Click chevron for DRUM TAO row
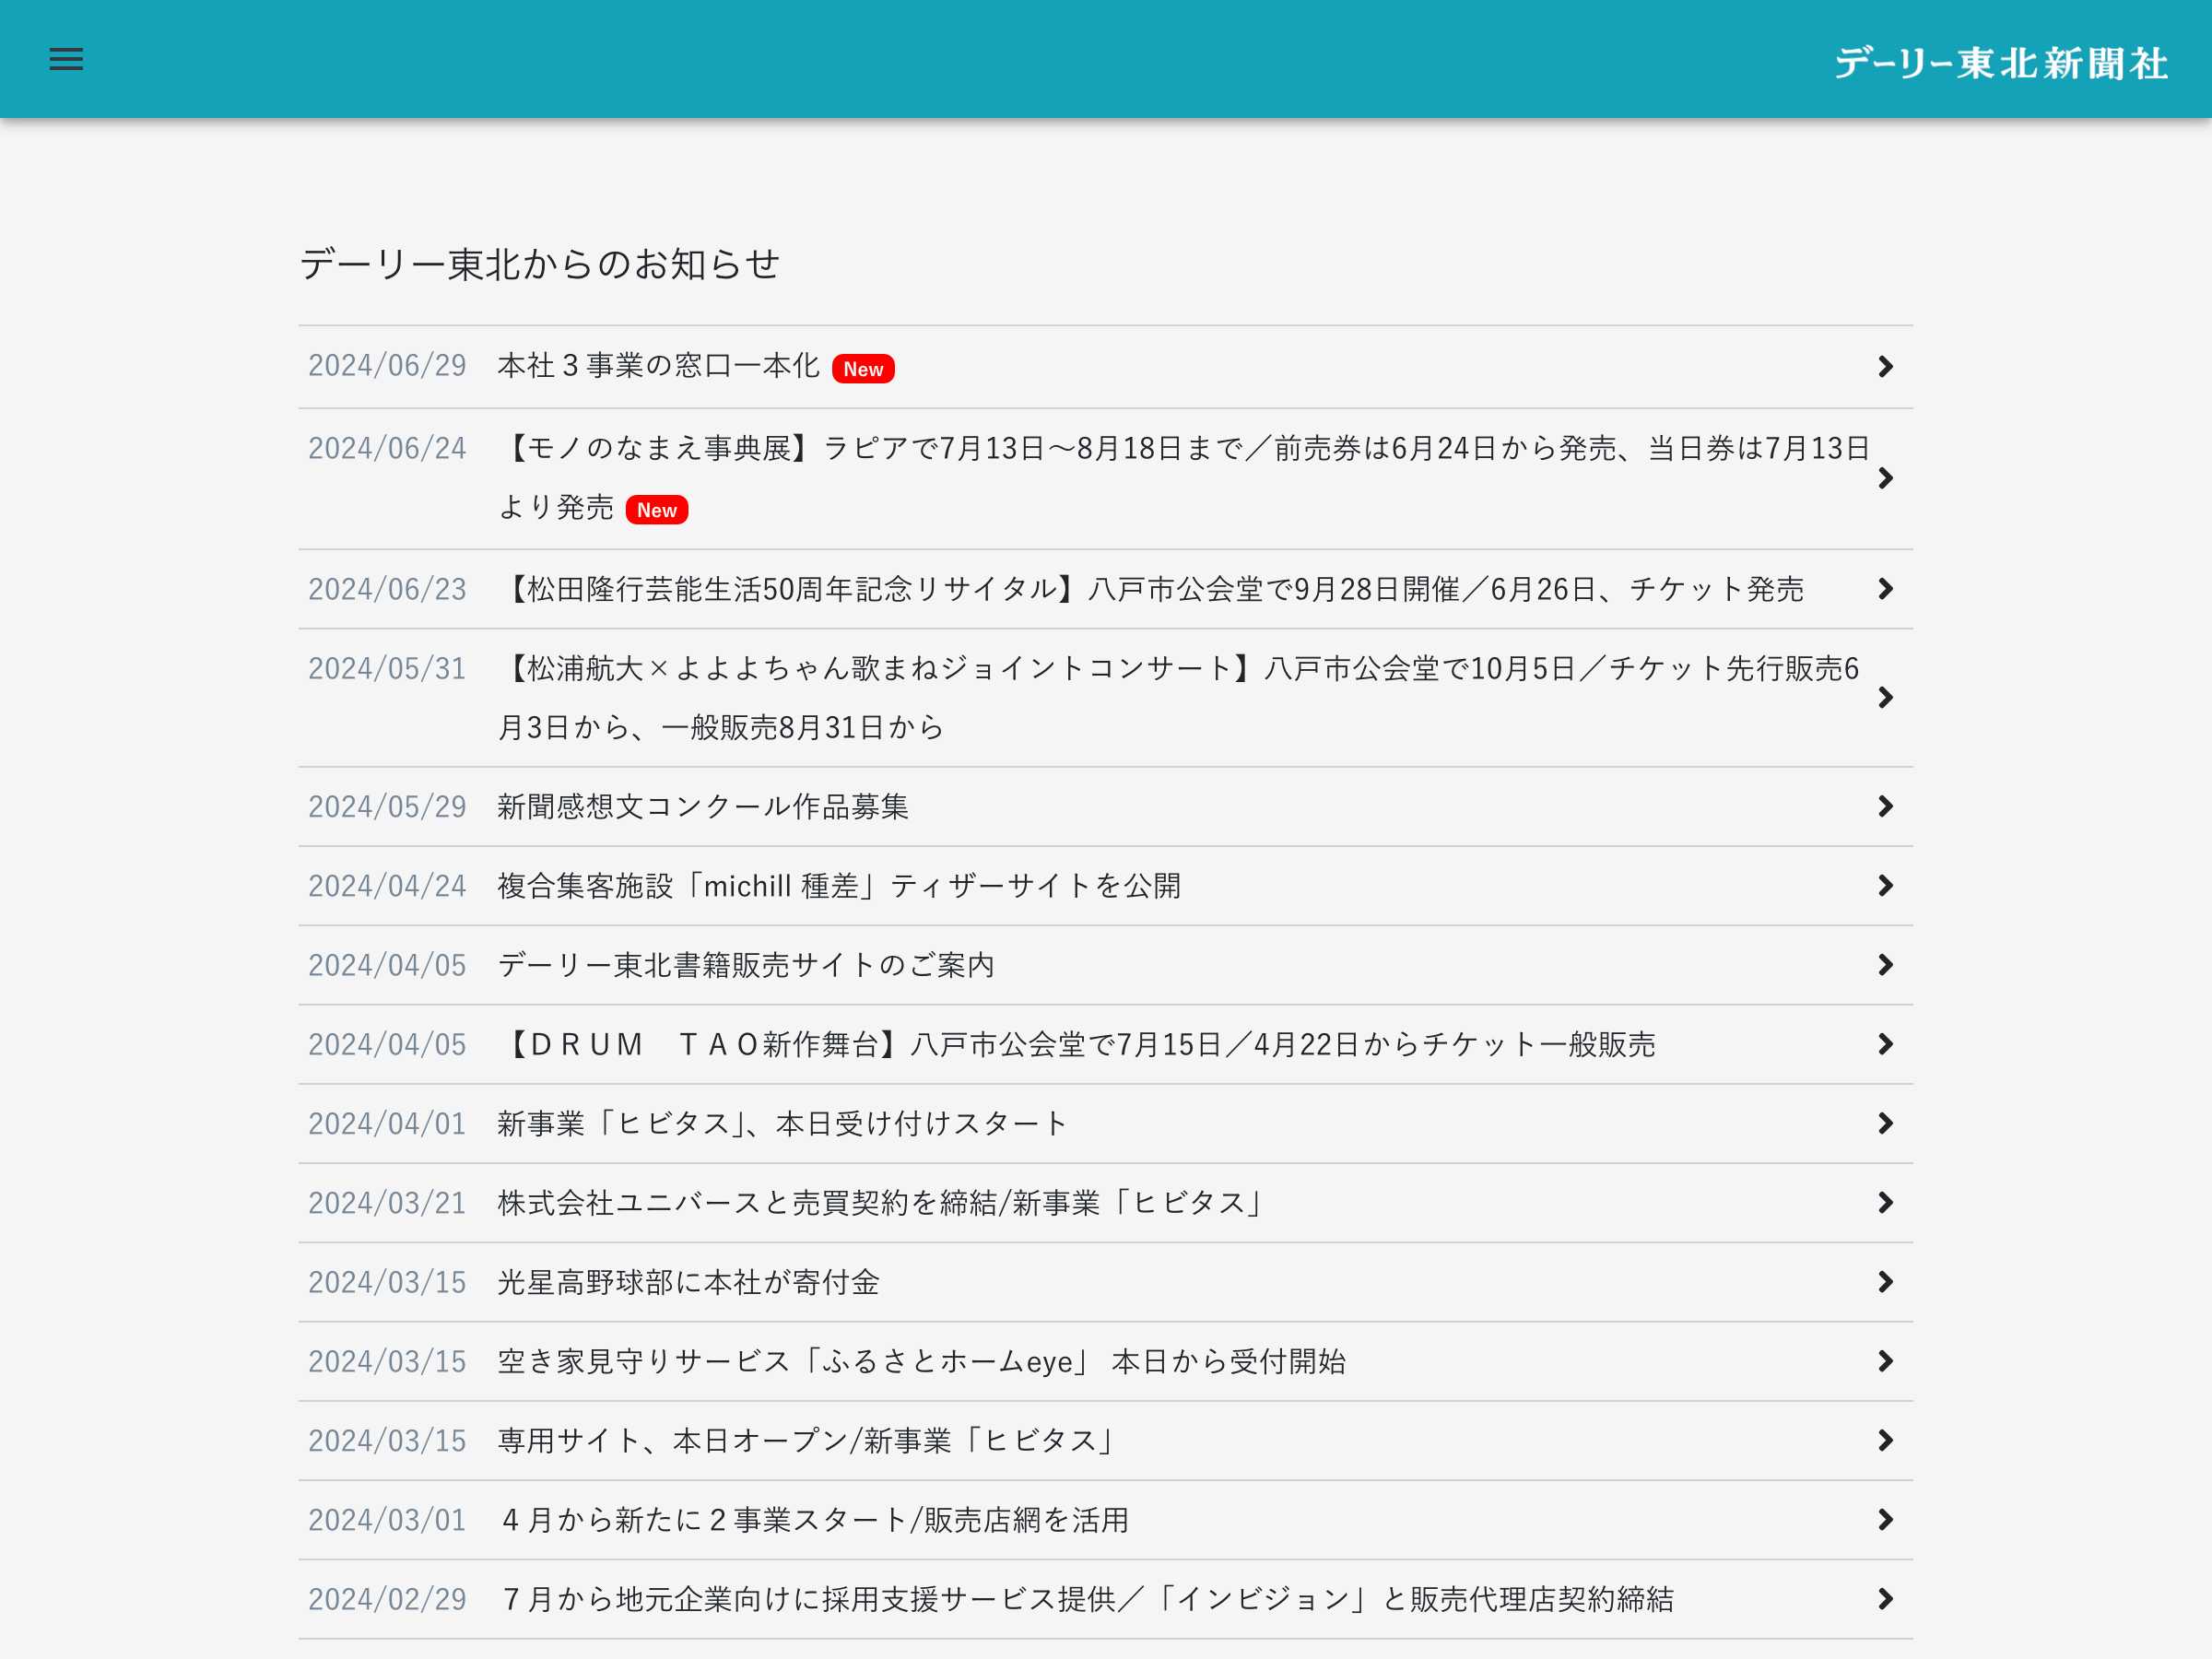This screenshot has width=2212, height=1659. [x=1885, y=1044]
